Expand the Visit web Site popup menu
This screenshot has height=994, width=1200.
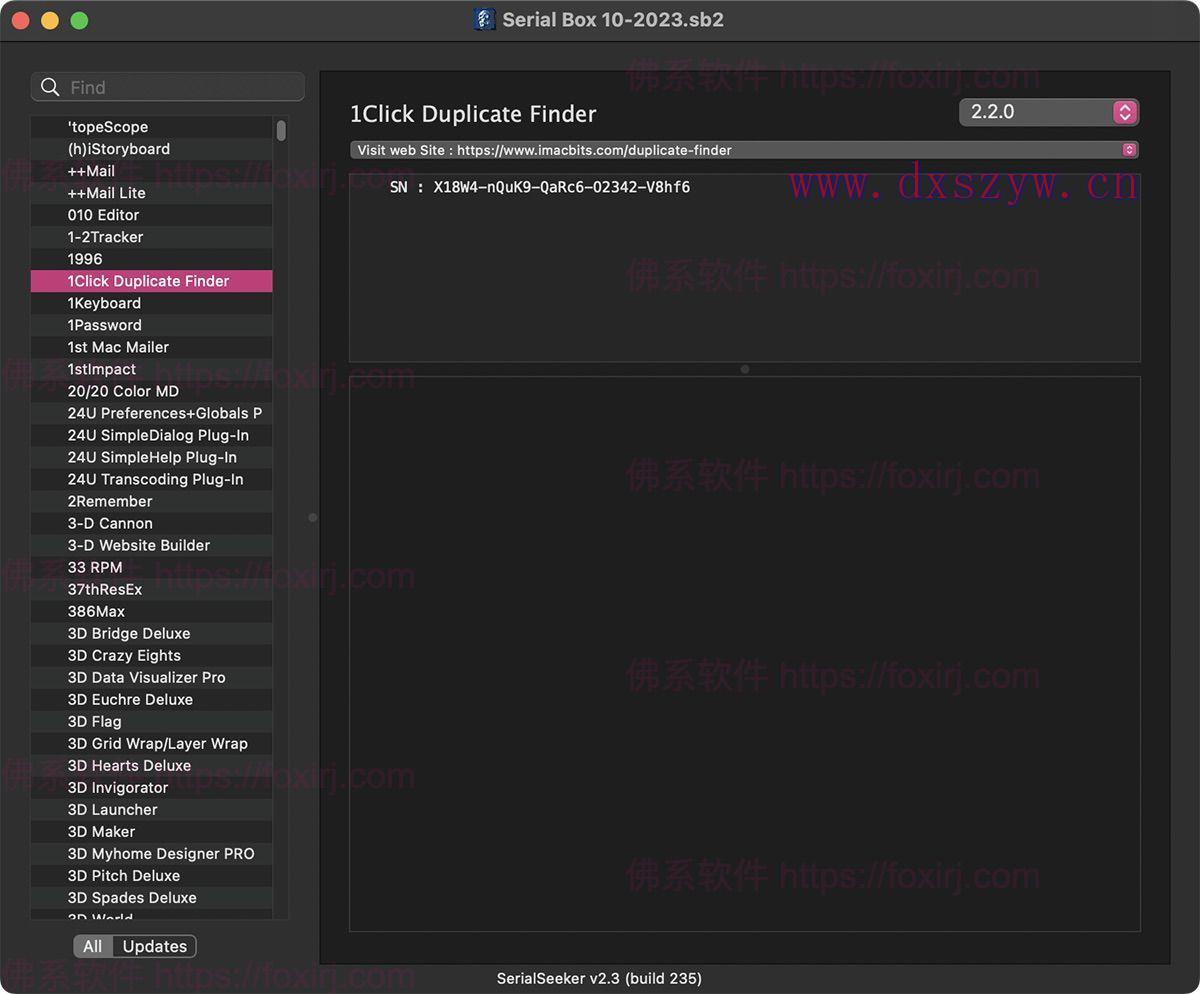click(744, 150)
